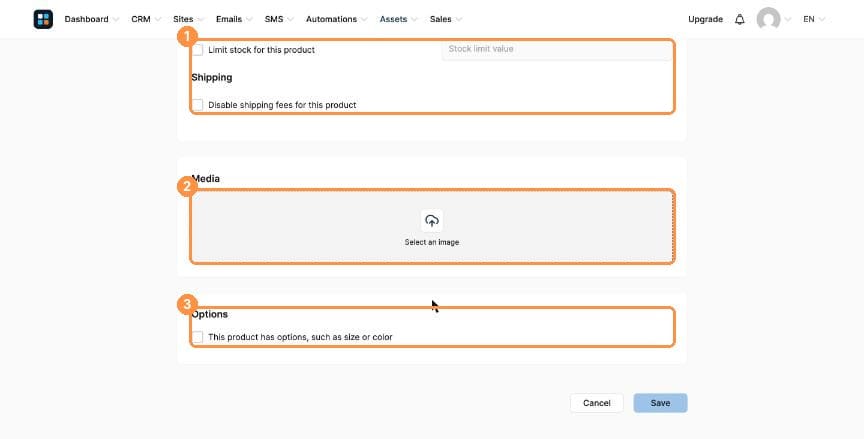Click the Save button
The image size is (864, 439).
[x=660, y=403]
